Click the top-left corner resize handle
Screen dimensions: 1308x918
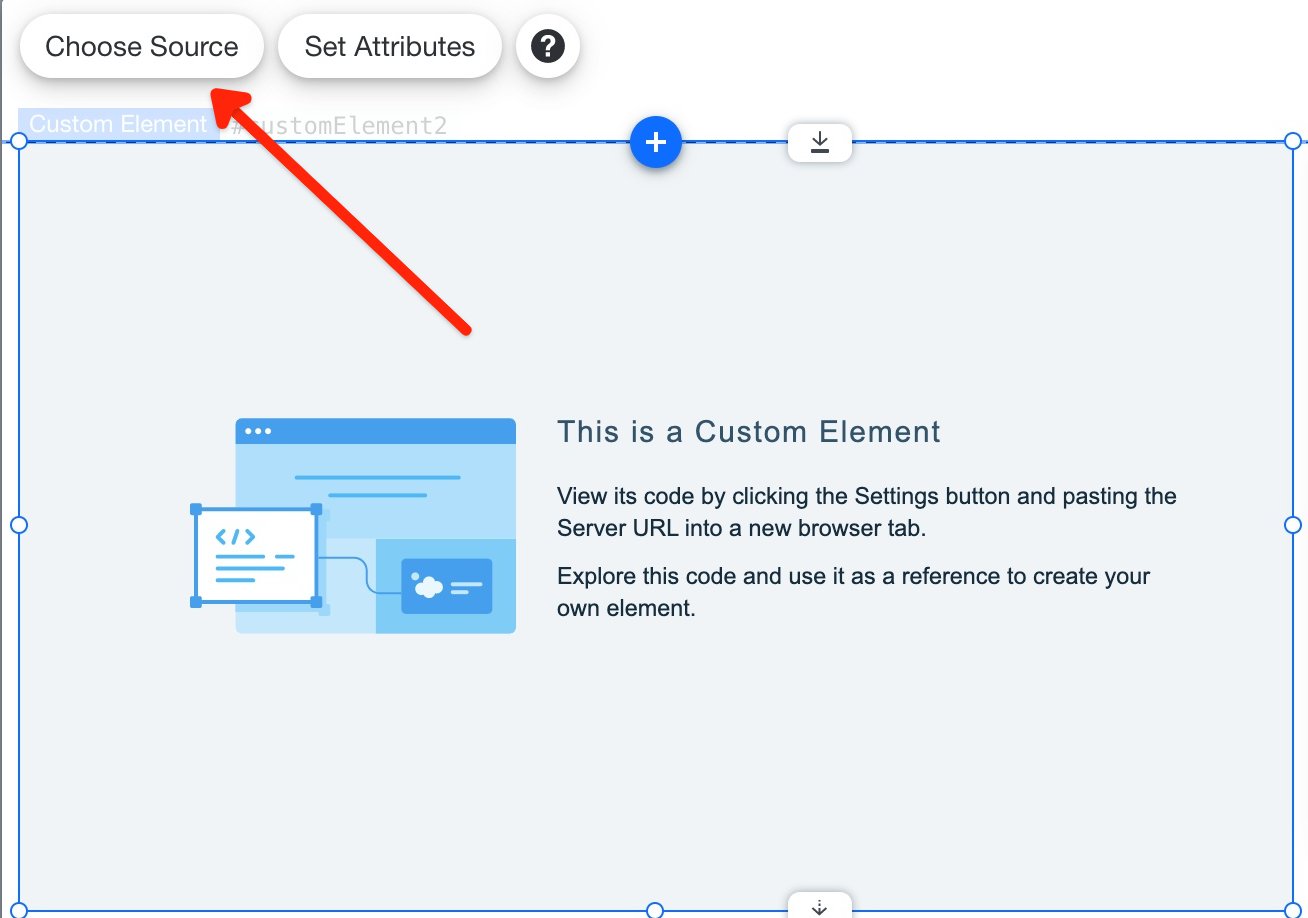(x=18, y=141)
